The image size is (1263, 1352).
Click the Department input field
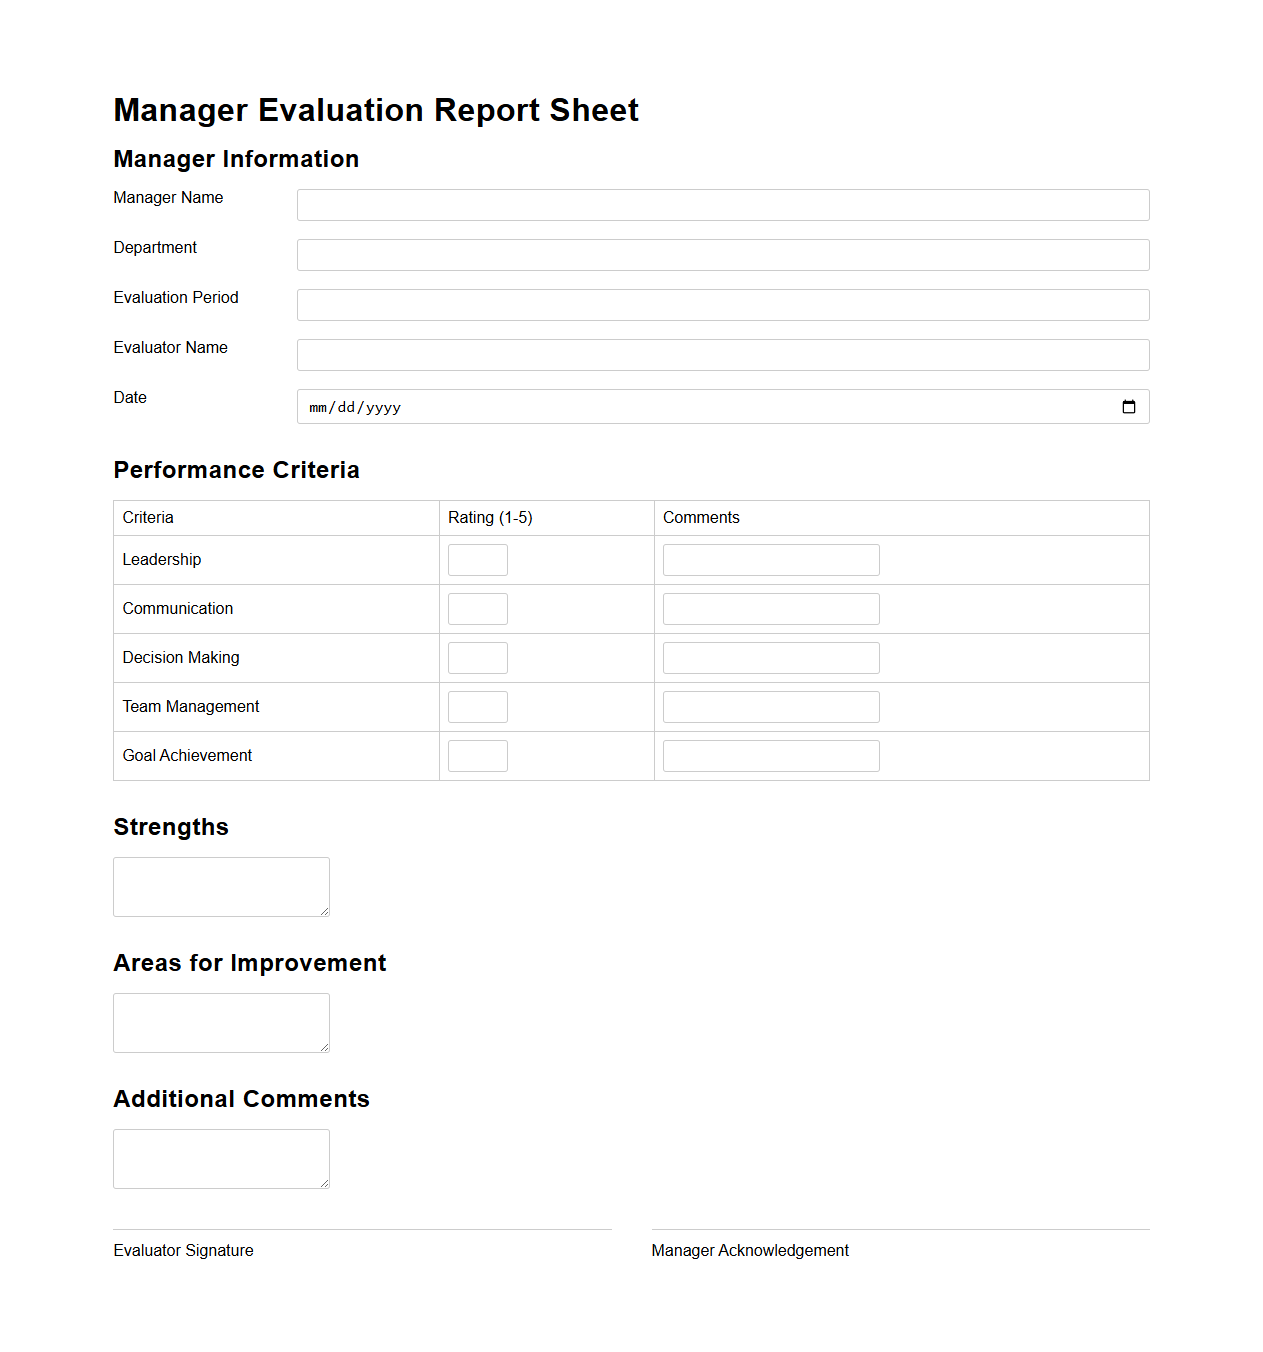[722, 254]
